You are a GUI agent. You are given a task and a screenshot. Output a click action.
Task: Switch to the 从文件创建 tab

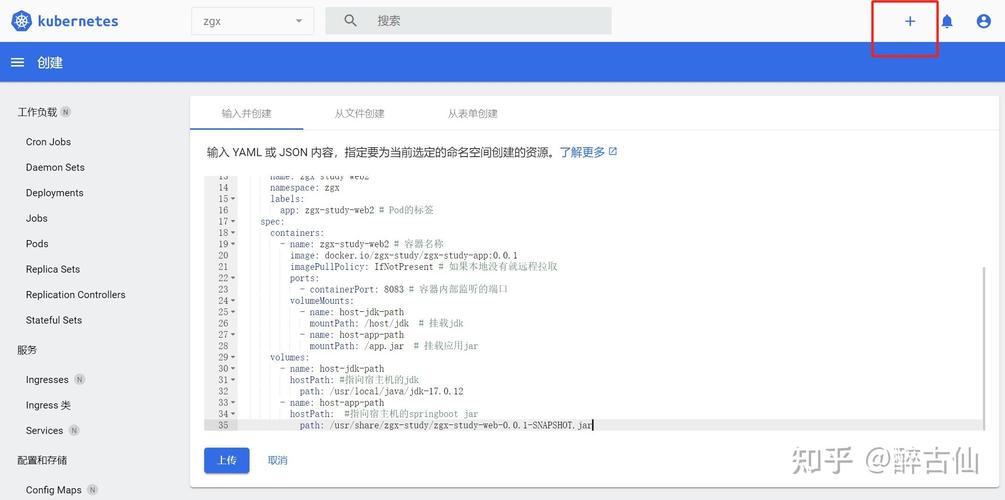coord(360,113)
